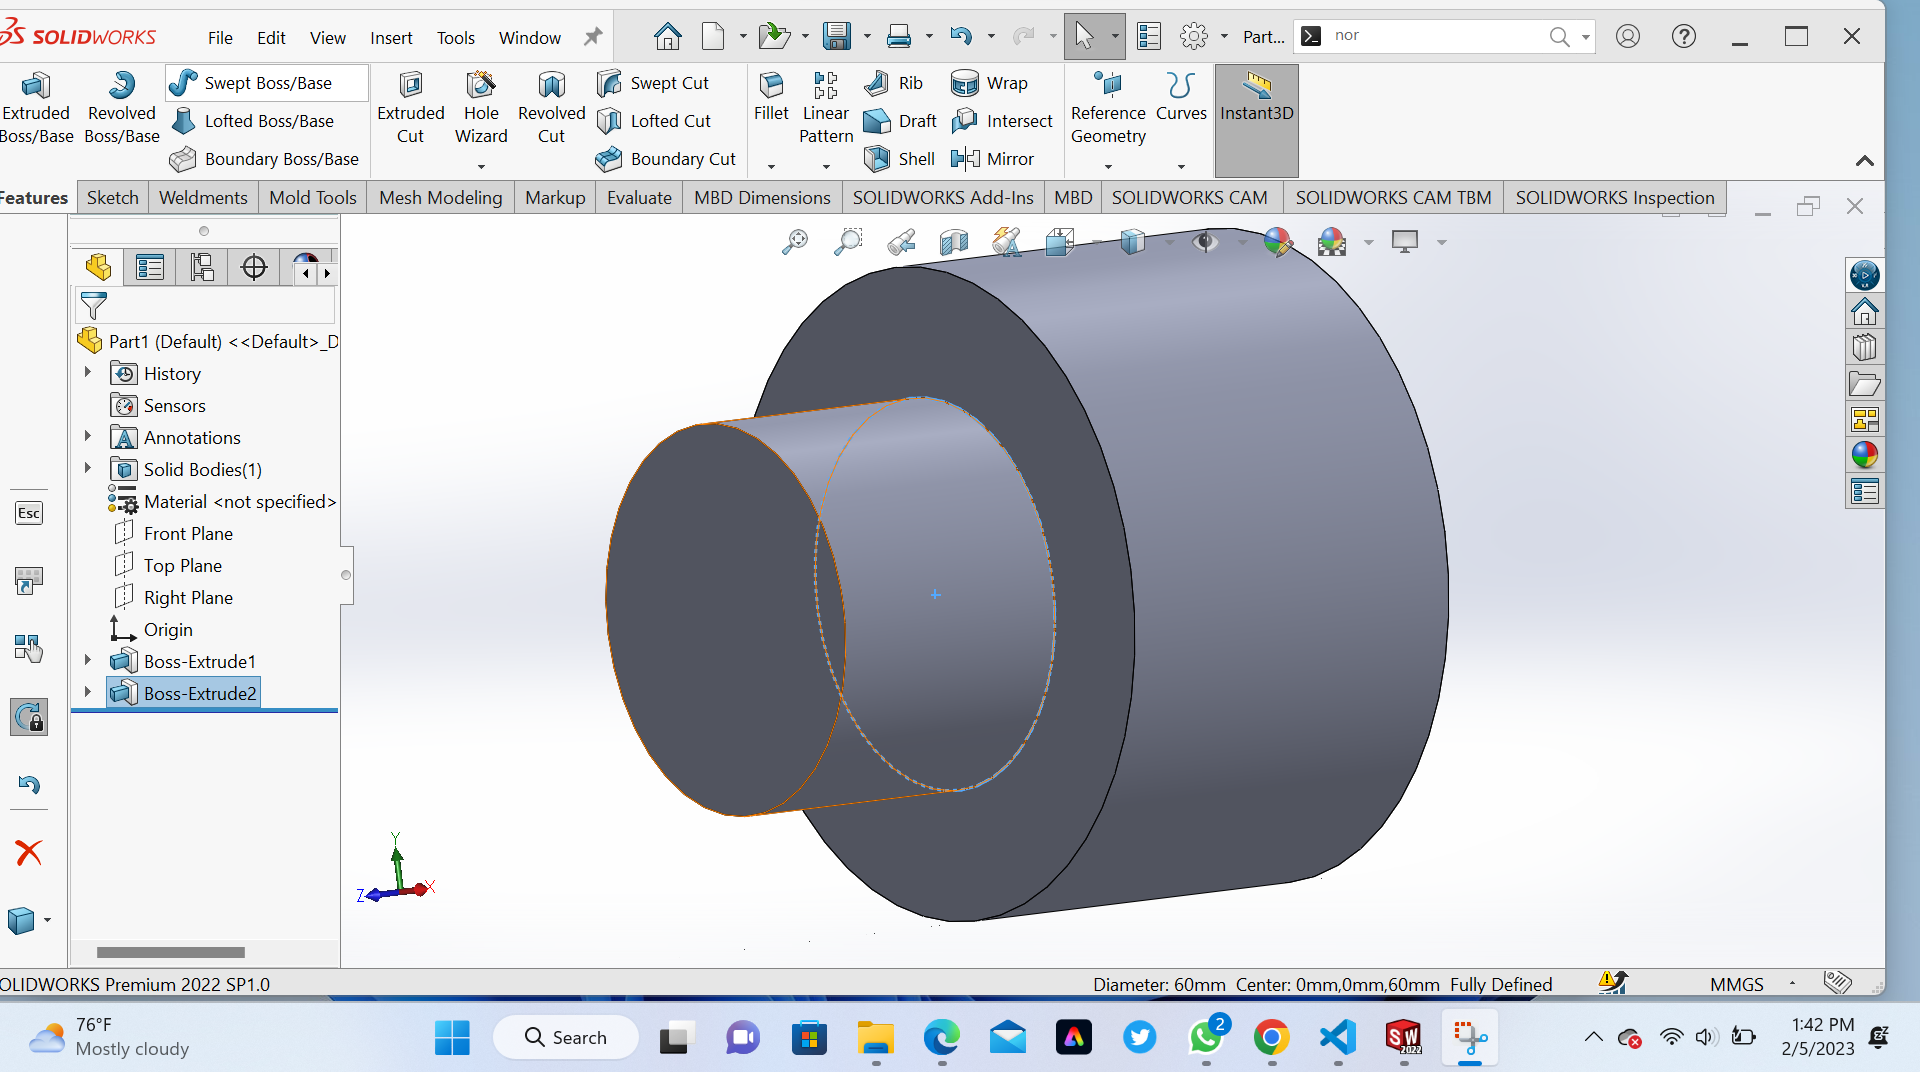The width and height of the screenshot is (1920, 1072).
Task: Open the ConfigurationManager tab
Action: pyautogui.click(x=202, y=267)
